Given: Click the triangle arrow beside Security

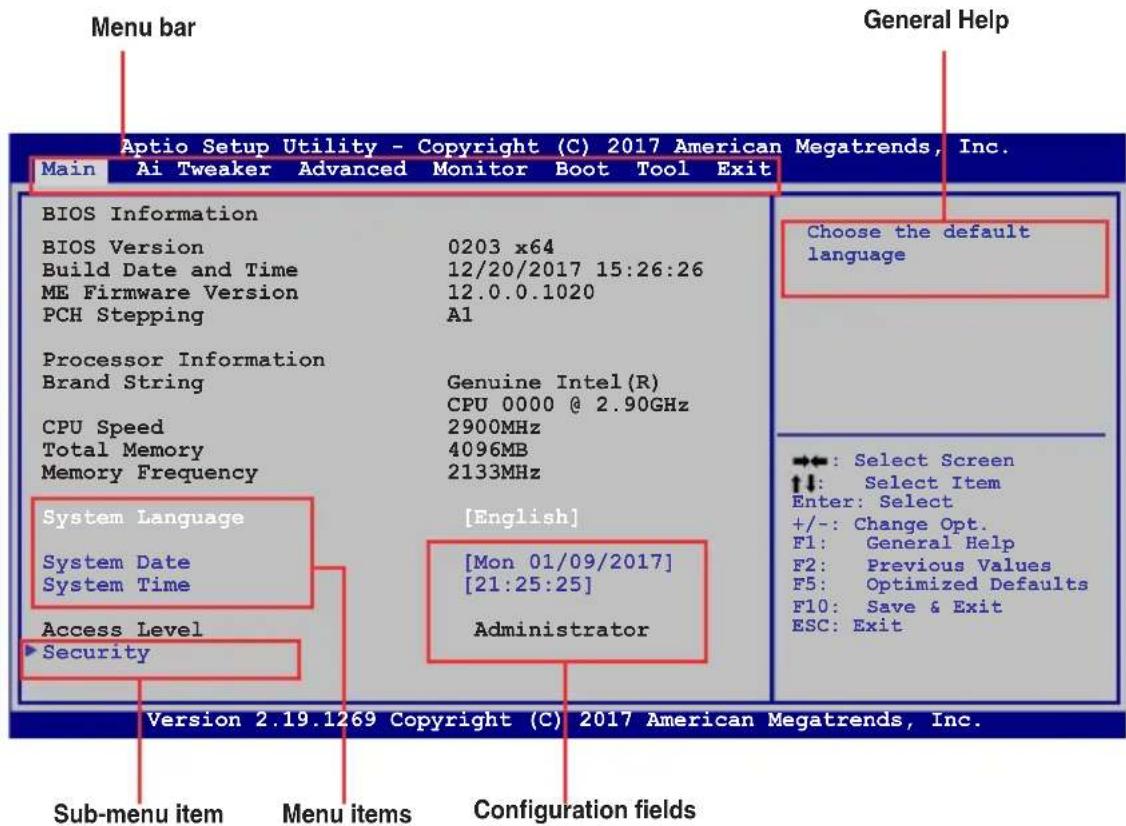Looking at the screenshot, I should (30, 651).
